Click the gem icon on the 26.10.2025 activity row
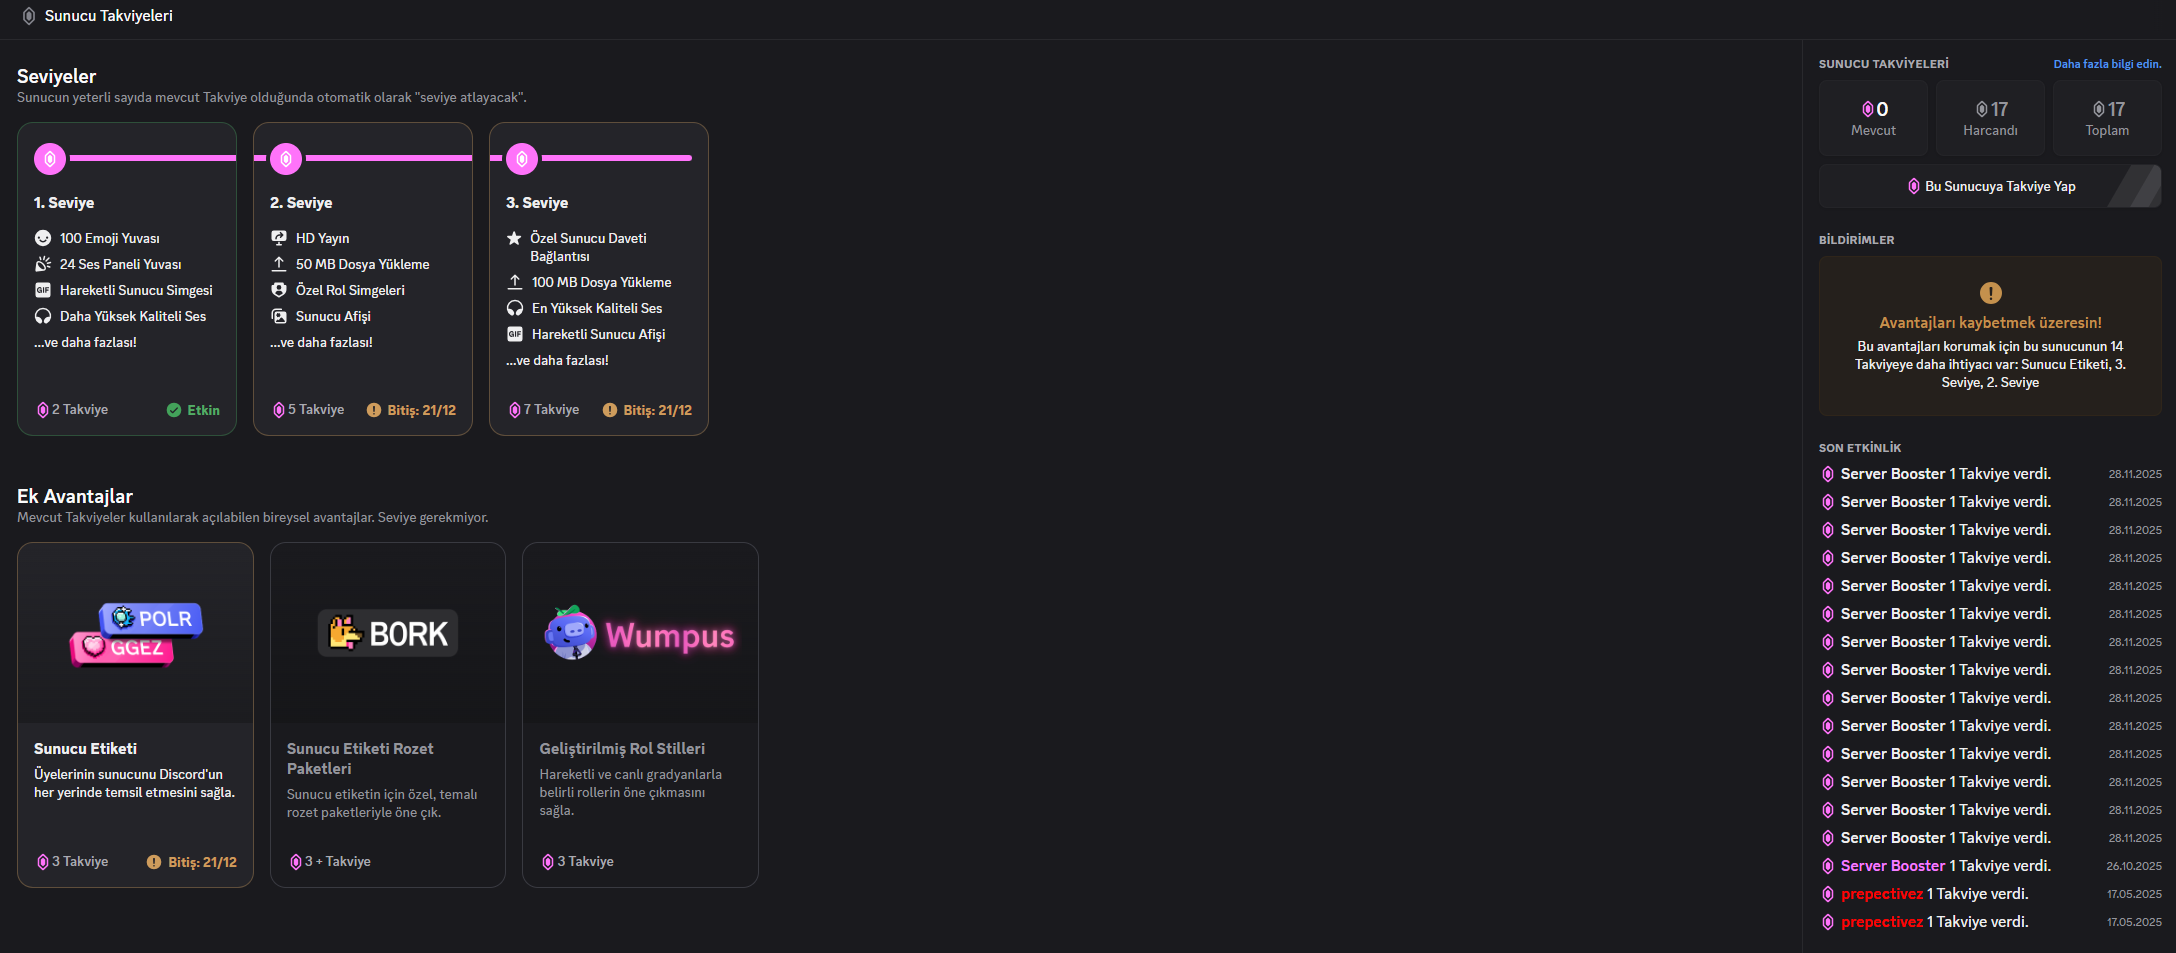 [1828, 866]
